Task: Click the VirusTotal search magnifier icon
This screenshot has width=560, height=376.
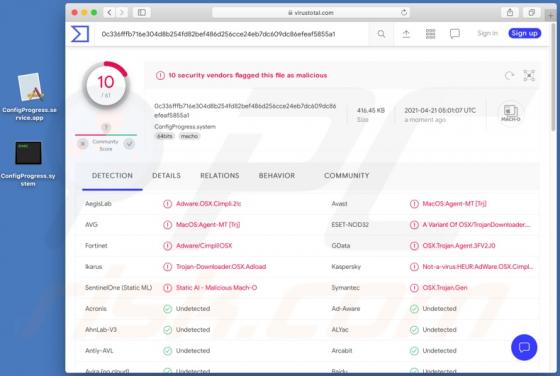Action: [x=381, y=34]
